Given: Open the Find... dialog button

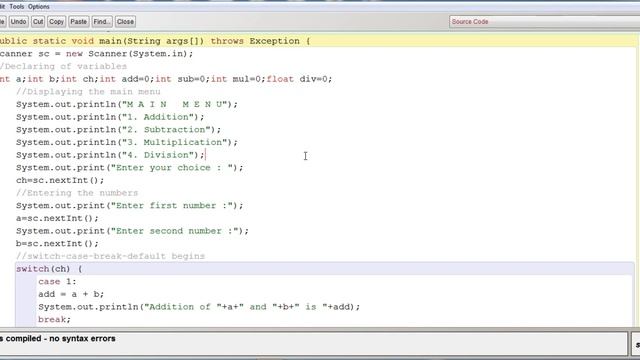Looking at the screenshot, I should (102, 22).
